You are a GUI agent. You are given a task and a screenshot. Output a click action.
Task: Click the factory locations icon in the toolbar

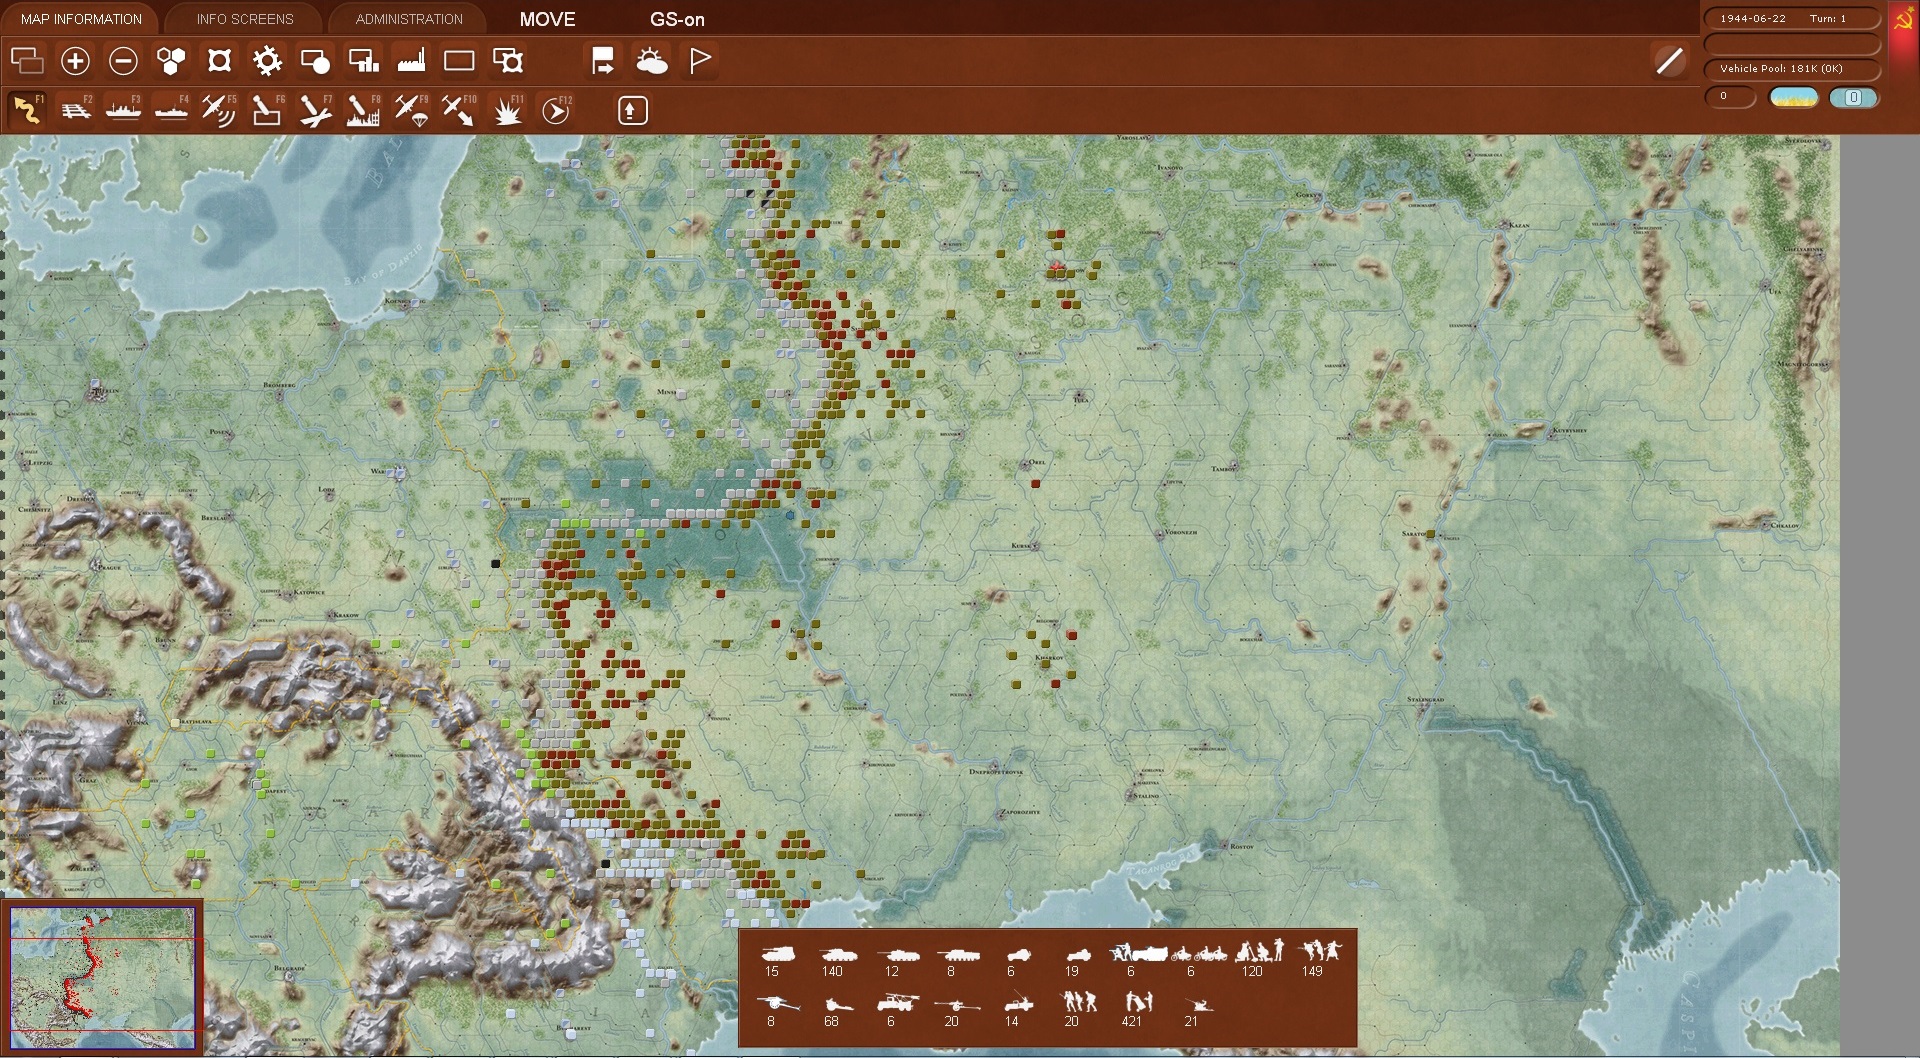[x=412, y=60]
